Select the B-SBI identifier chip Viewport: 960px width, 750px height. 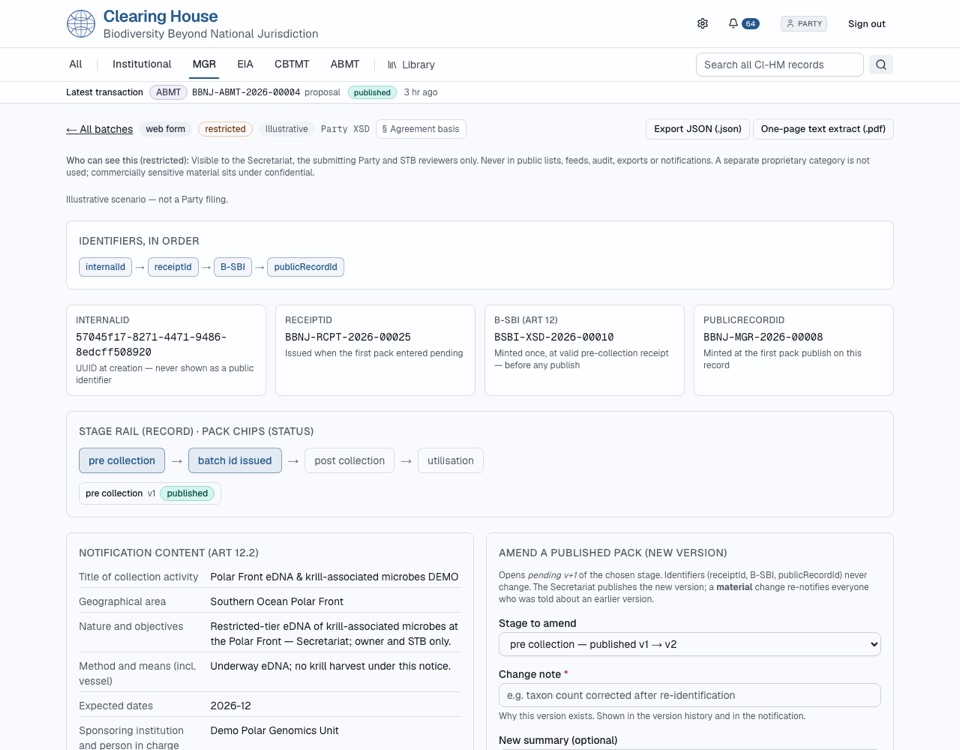coord(233,267)
